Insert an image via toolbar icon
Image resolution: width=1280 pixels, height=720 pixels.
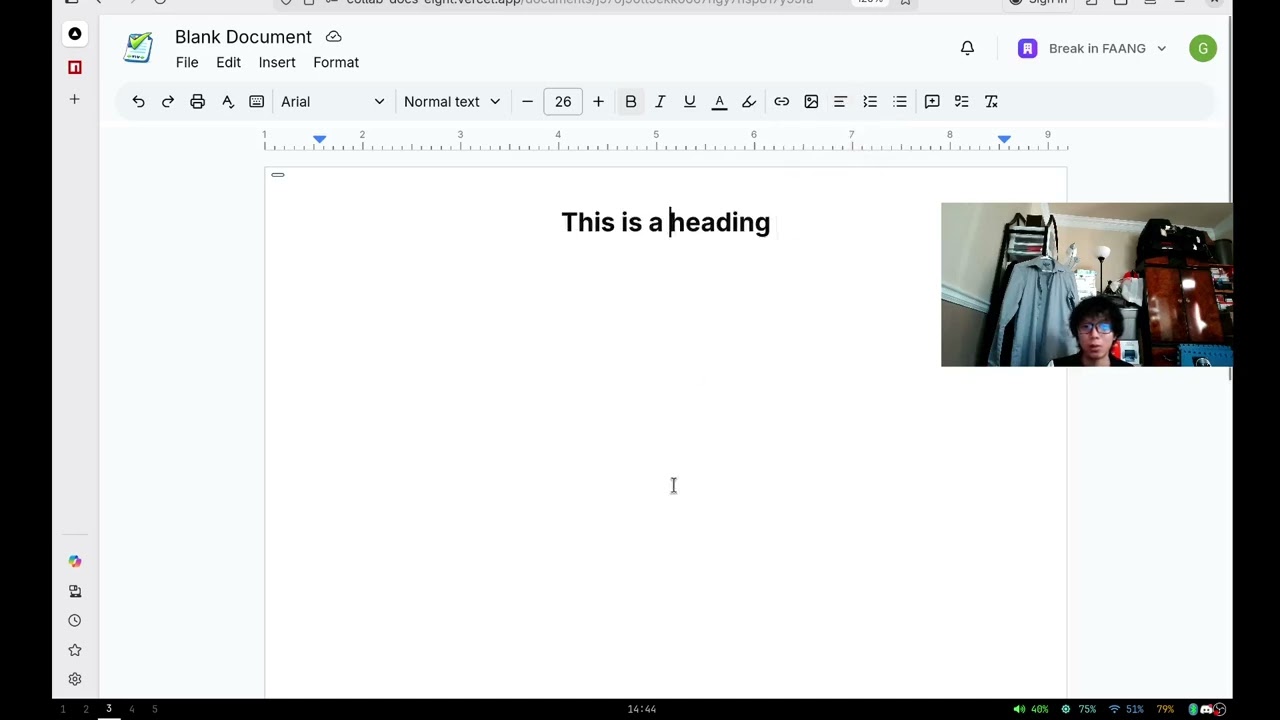(811, 101)
